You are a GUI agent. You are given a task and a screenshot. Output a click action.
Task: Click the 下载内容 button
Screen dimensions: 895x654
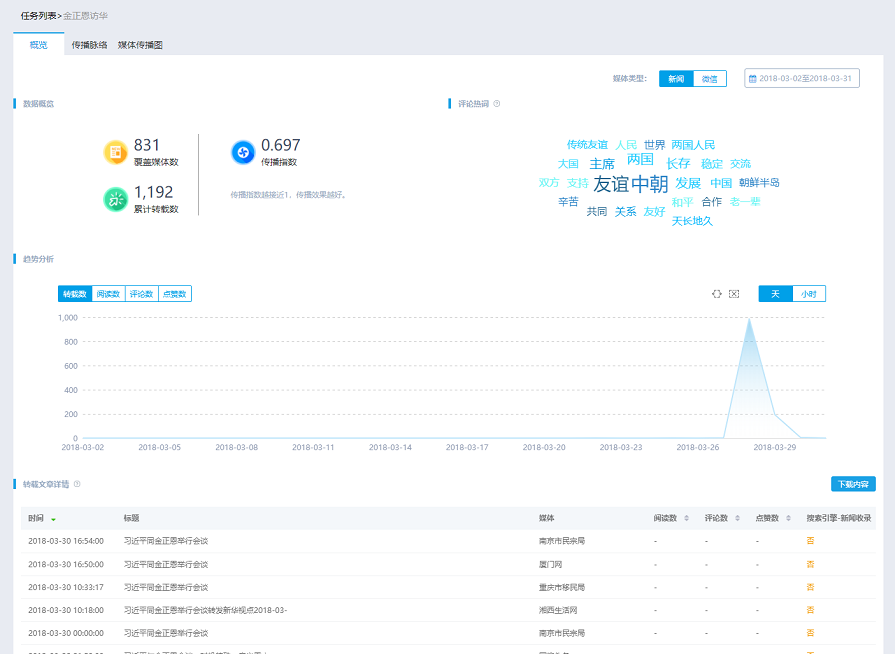853,484
